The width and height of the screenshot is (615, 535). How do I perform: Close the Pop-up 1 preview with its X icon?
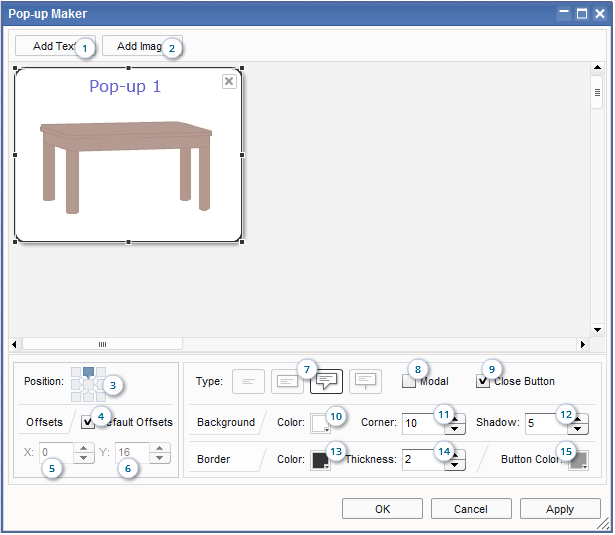click(229, 82)
